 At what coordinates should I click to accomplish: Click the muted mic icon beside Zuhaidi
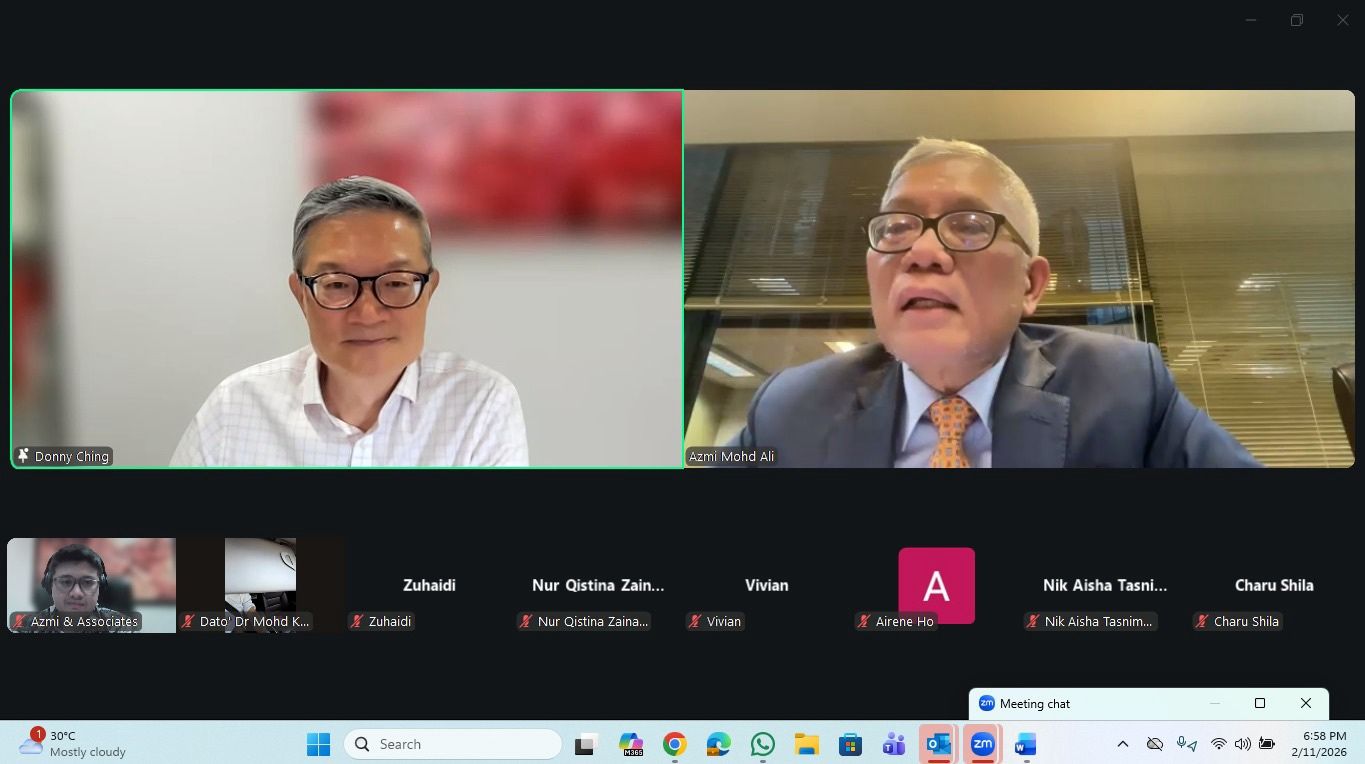[x=357, y=621]
